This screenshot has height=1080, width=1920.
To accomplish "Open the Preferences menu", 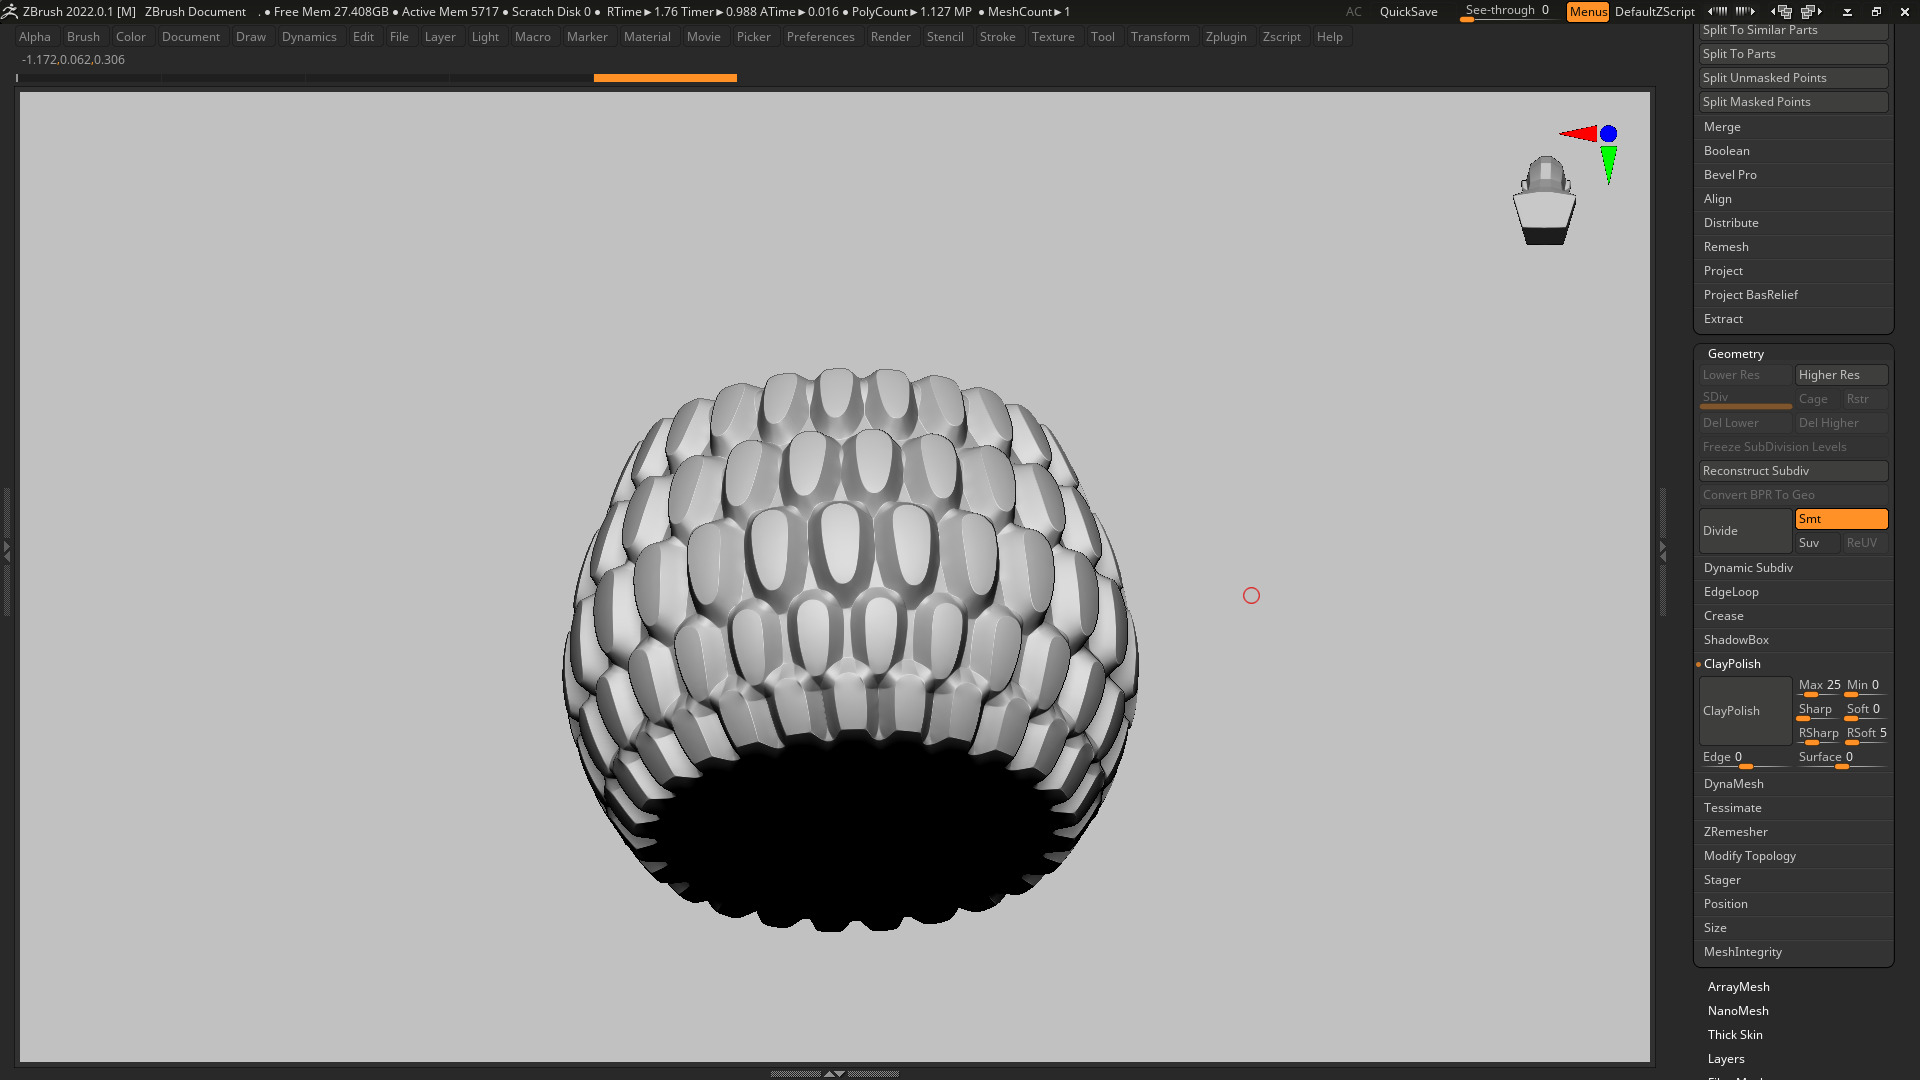I will click(820, 37).
